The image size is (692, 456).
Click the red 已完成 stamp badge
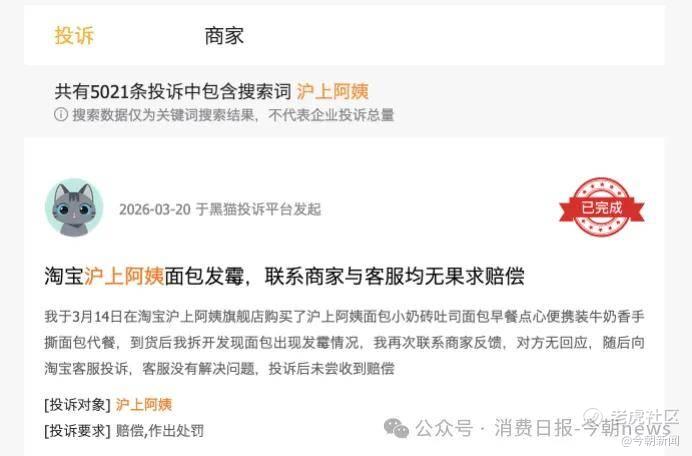point(602,207)
